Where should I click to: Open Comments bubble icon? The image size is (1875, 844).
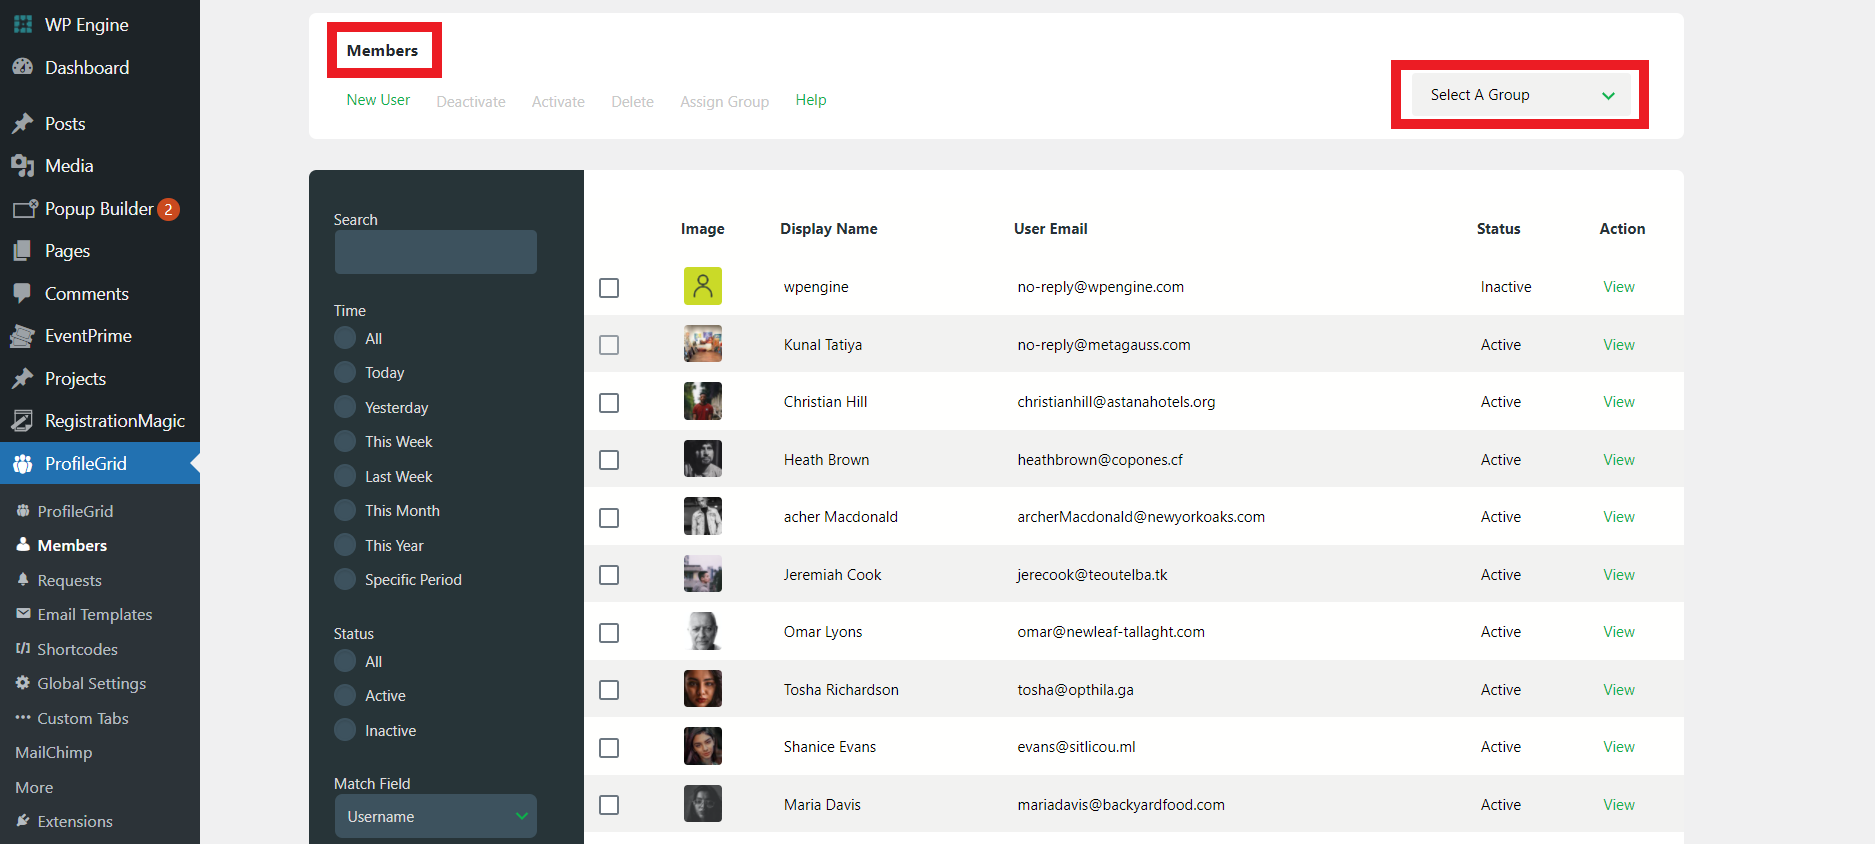coord(23,293)
